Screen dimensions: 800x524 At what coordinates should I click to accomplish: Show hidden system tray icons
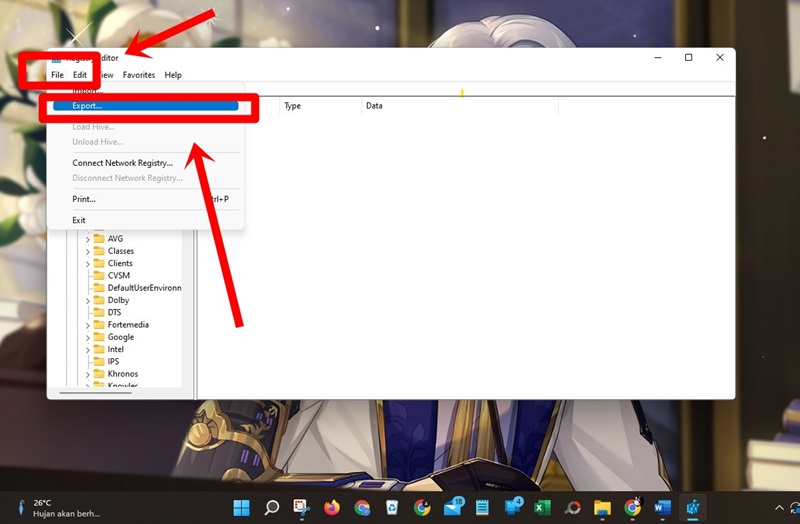[x=779, y=508]
